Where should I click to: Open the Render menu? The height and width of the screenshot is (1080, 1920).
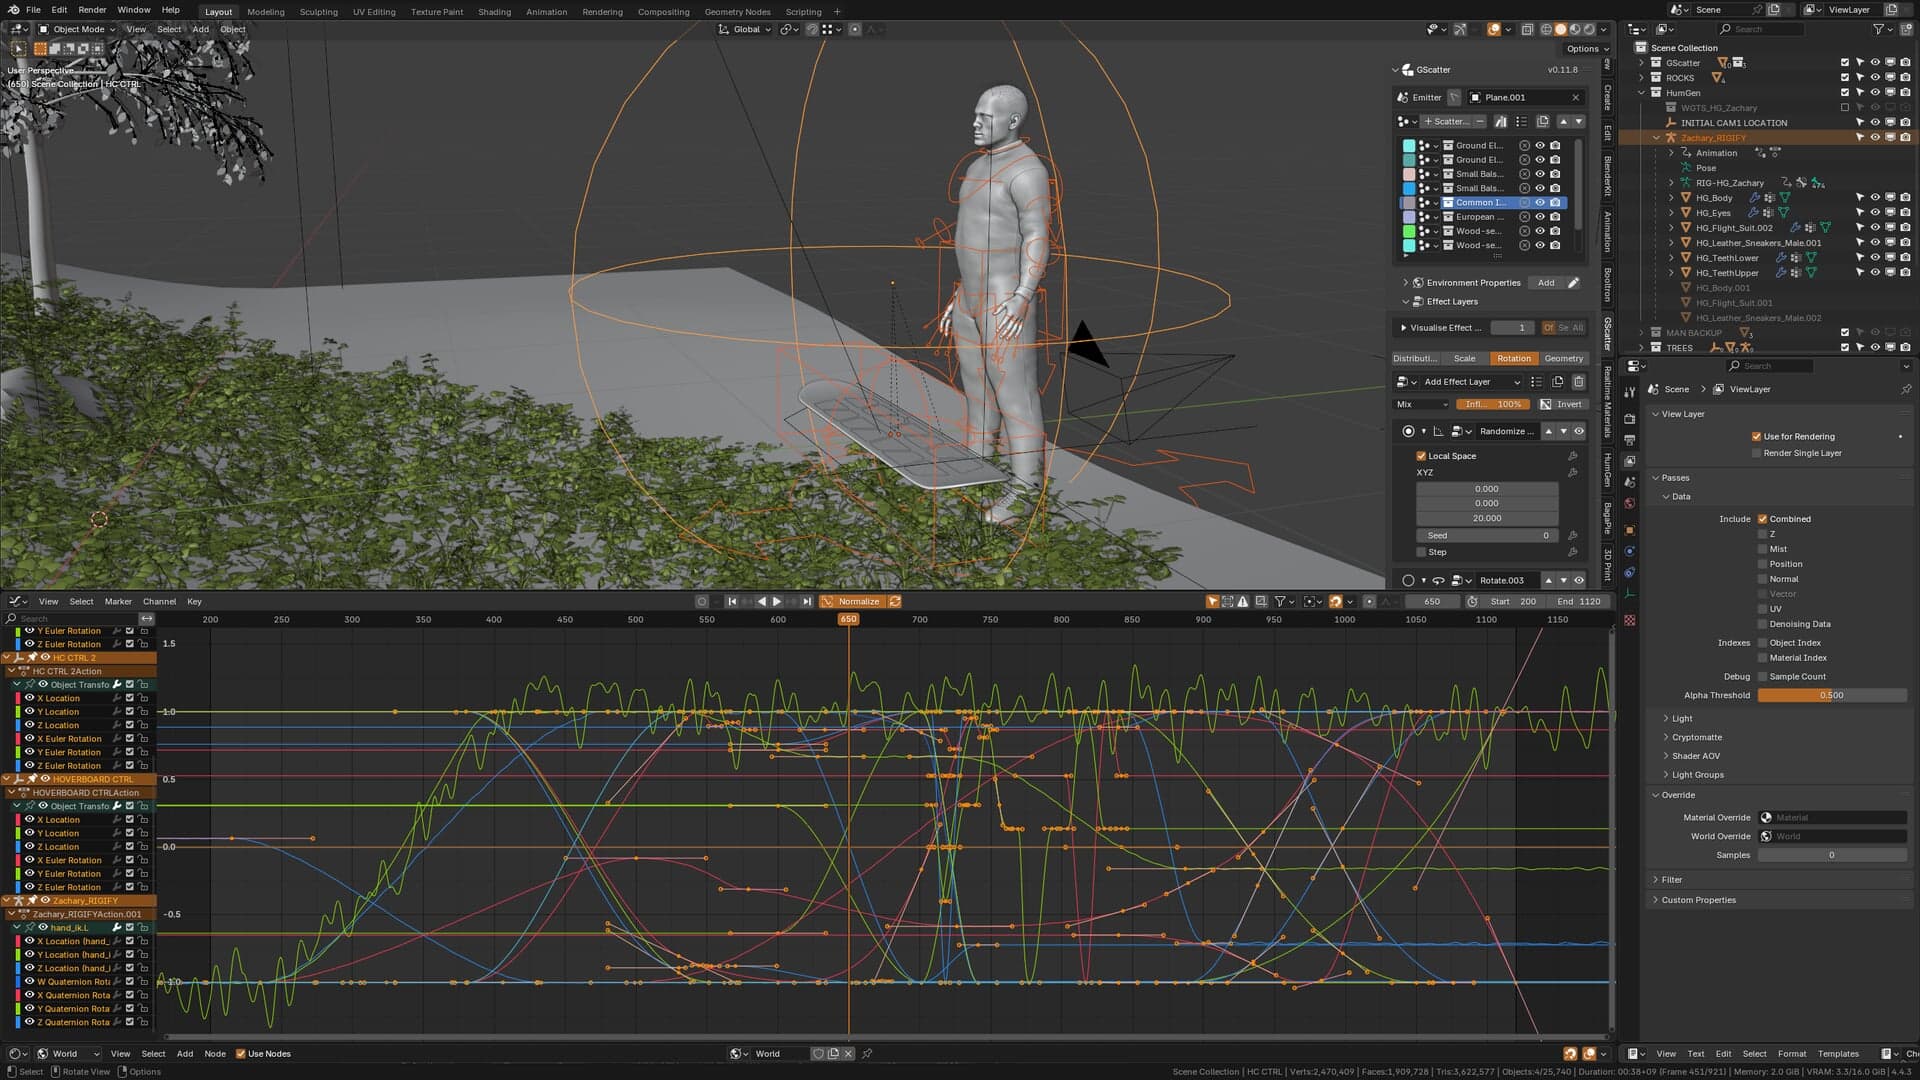pyautogui.click(x=92, y=10)
